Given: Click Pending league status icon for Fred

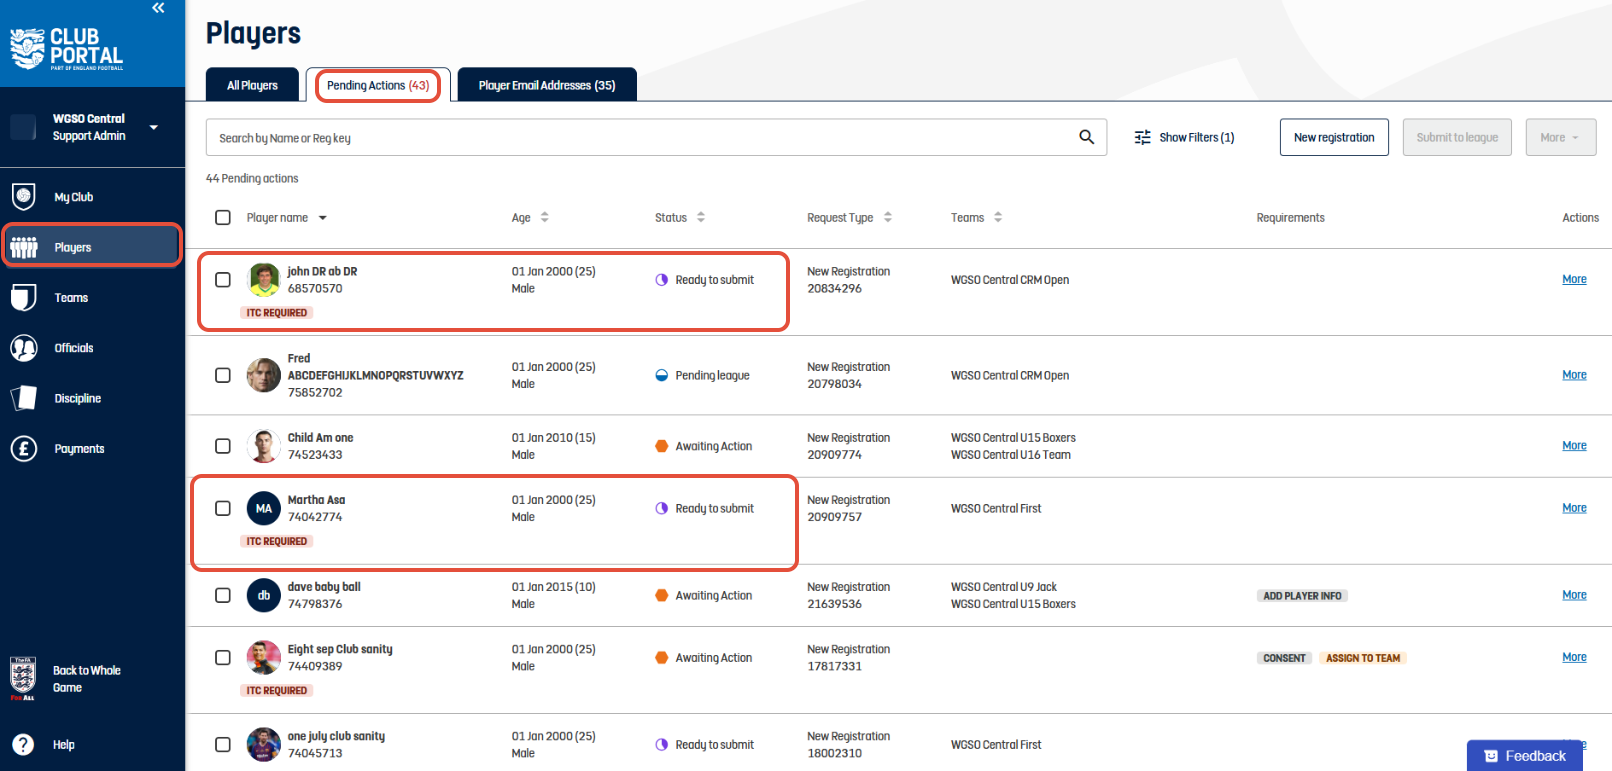Looking at the screenshot, I should [x=661, y=375].
